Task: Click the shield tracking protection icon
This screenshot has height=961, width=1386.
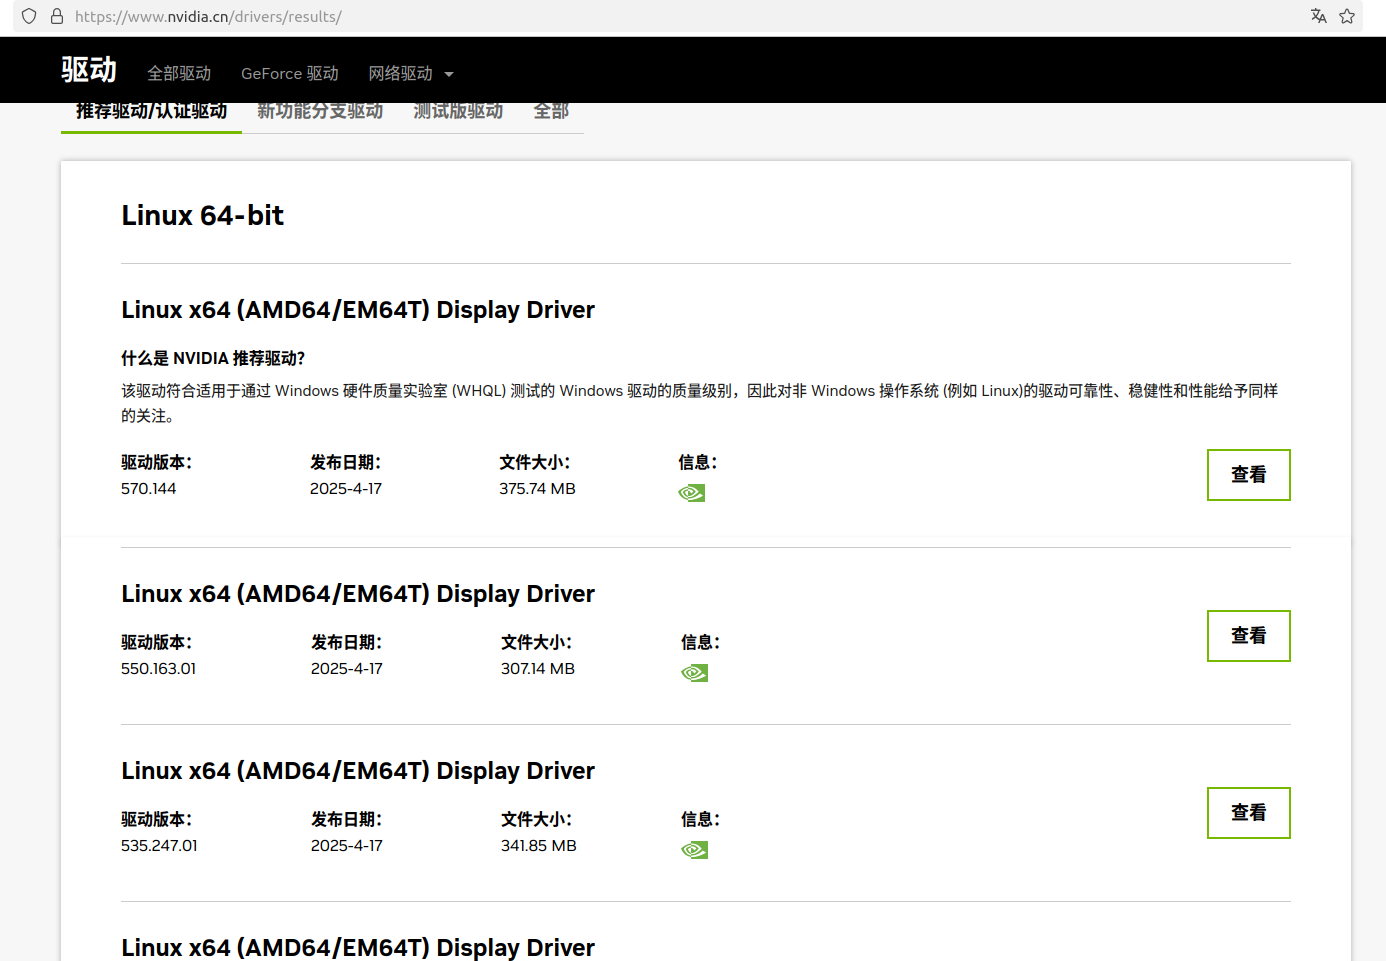Action: tap(29, 16)
